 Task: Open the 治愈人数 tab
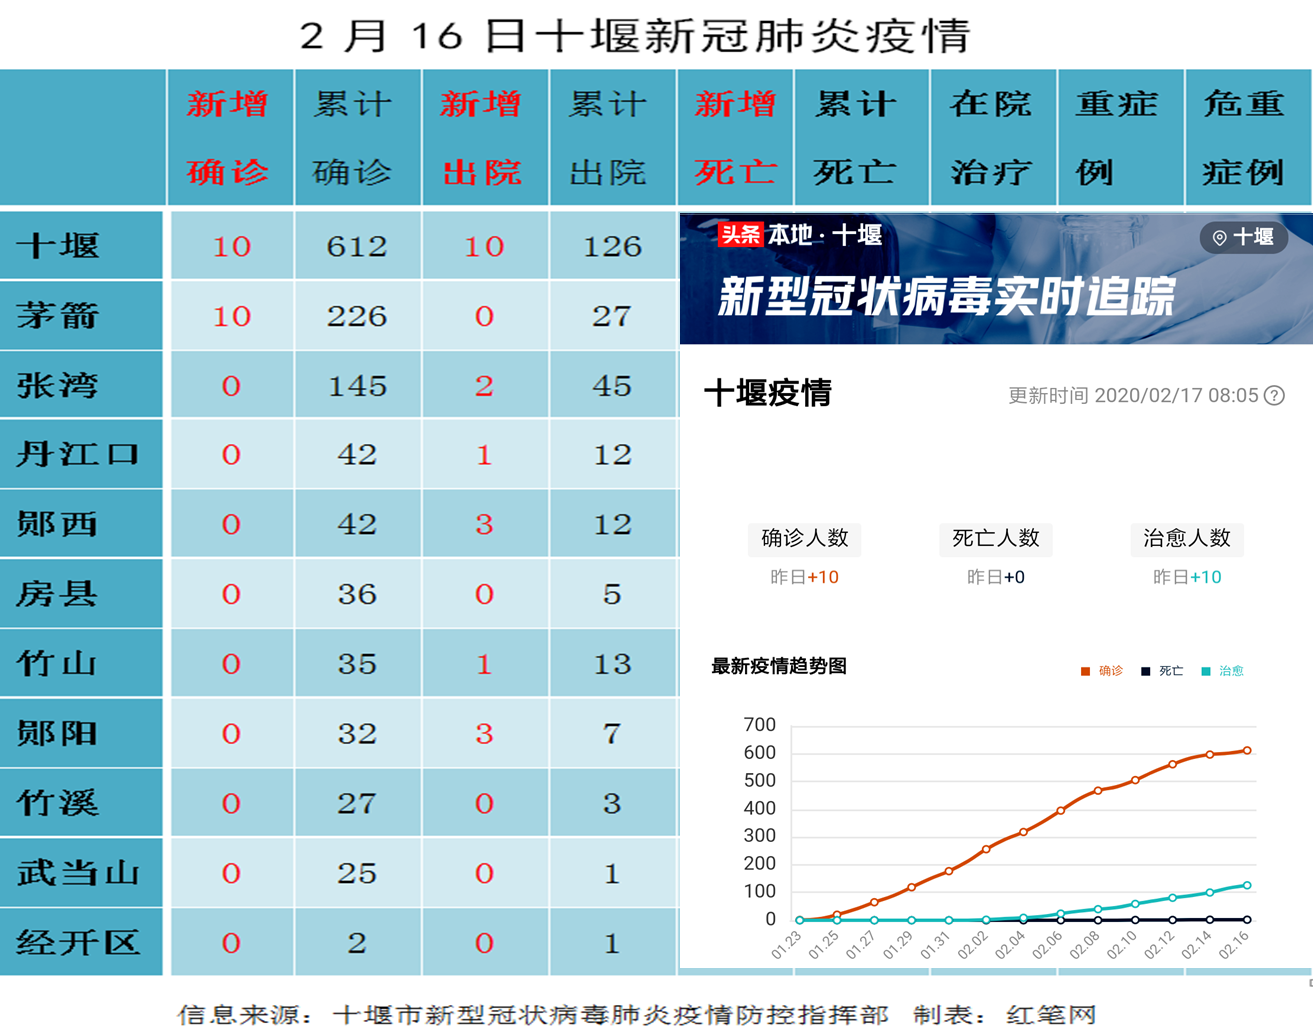(x=1186, y=539)
